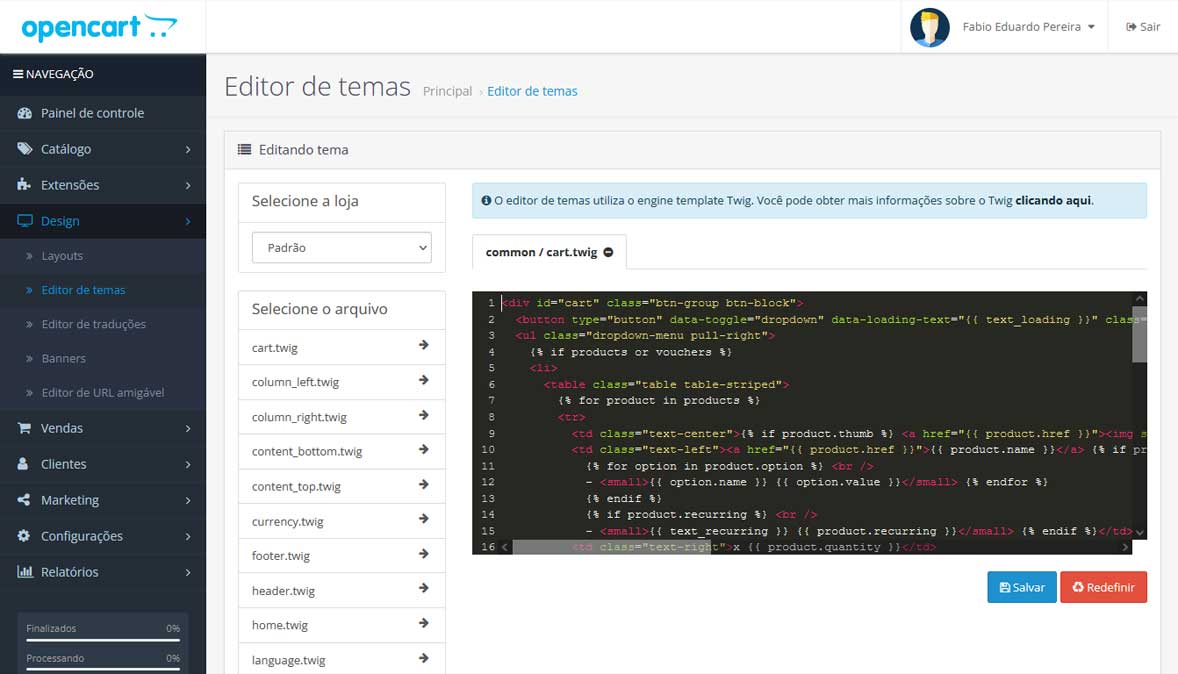Click arrow icon beside column_left.twig

423,380
